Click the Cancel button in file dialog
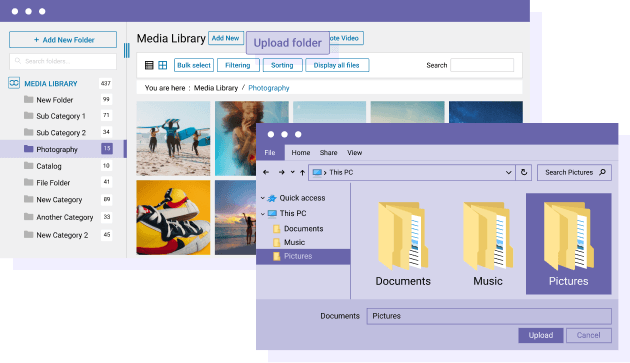 pyautogui.click(x=589, y=335)
